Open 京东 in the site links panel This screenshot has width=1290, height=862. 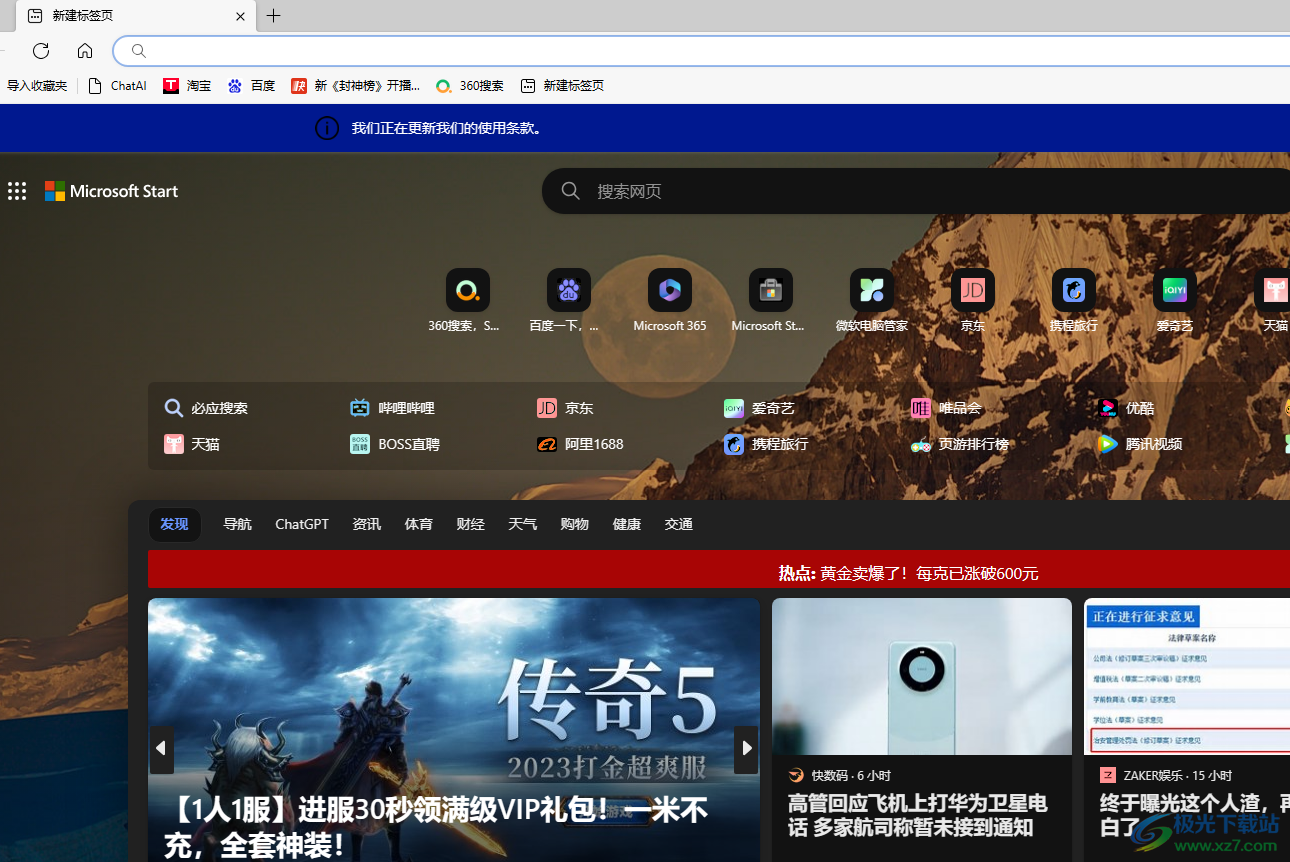click(565, 408)
